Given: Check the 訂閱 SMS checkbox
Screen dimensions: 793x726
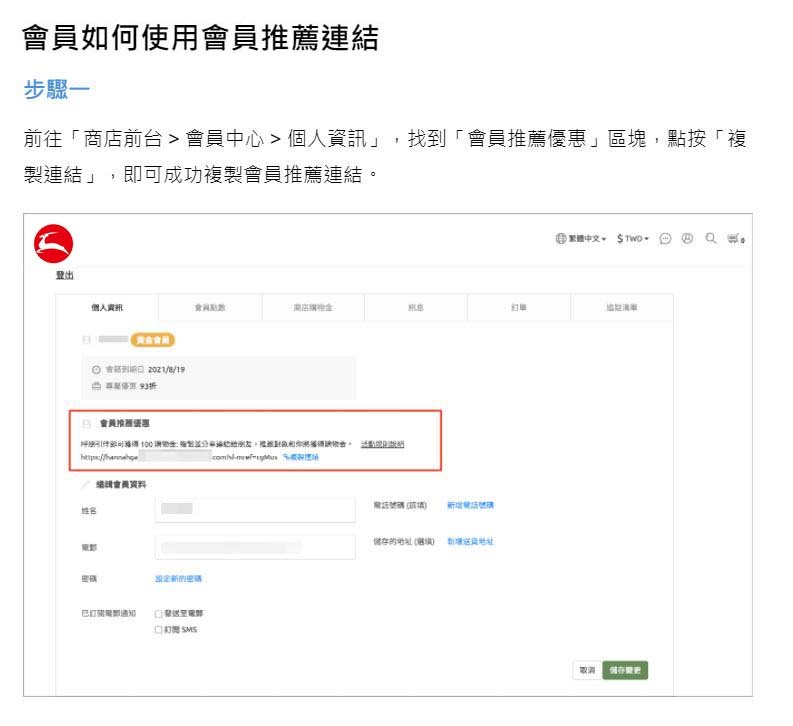Looking at the screenshot, I should click(x=158, y=629).
